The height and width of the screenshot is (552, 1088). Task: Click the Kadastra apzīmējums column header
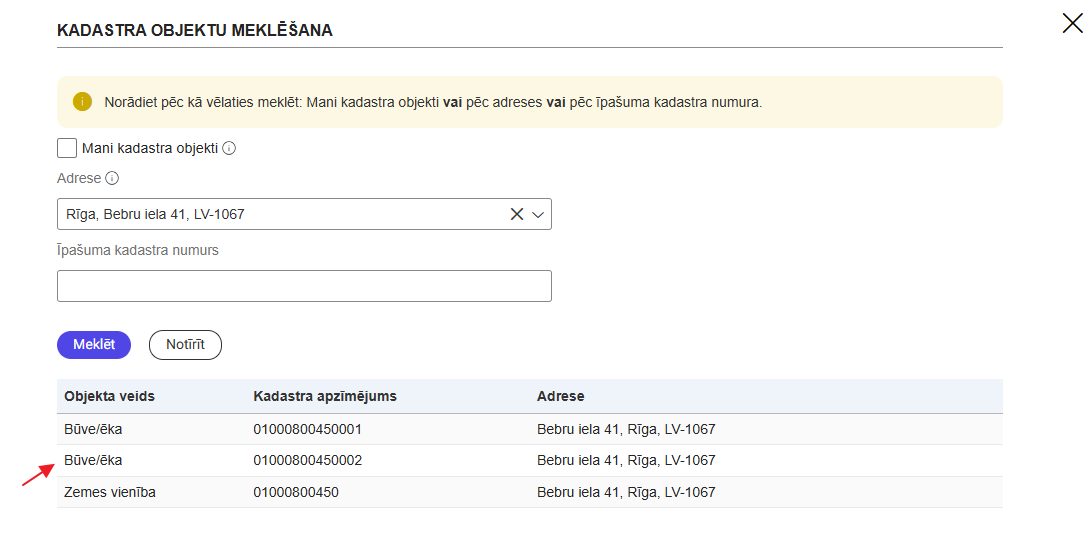click(325, 397)
